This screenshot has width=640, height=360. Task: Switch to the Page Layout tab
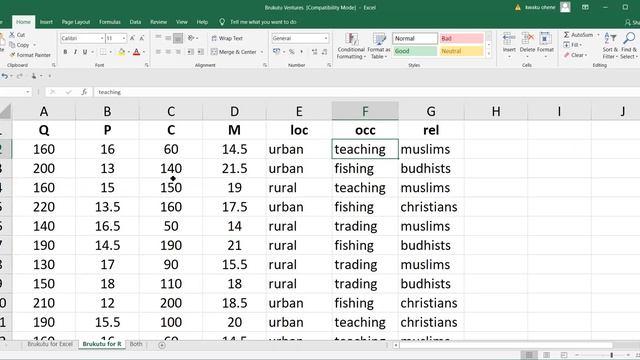click(x=76, y=22)
